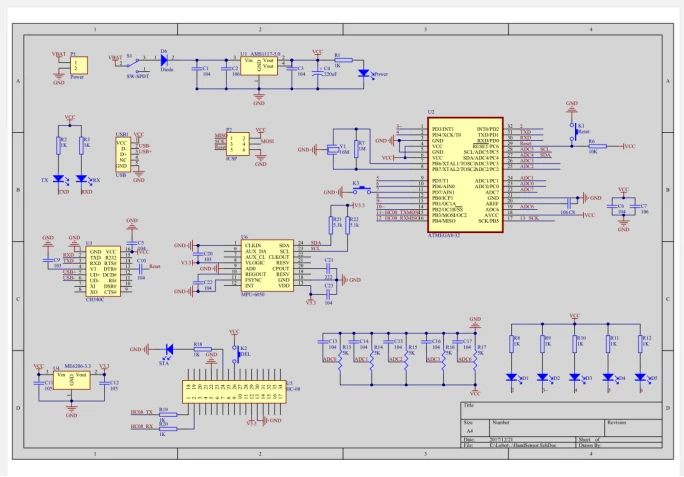Select the Size A4 cell
The height and width of the screenshot is (477, 684).
pyautogui.click(x=475, y=428)
